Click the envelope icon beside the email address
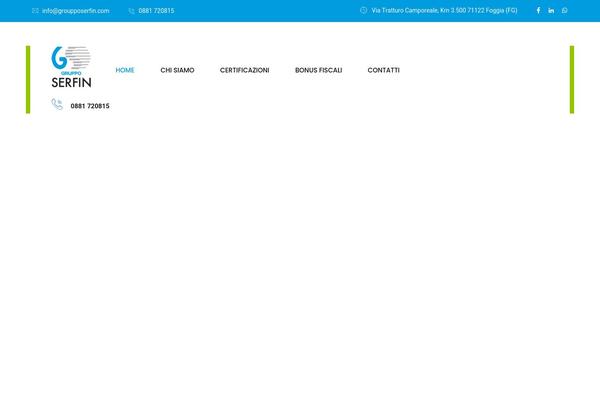The image size is (600, 400). coord(35,11)
